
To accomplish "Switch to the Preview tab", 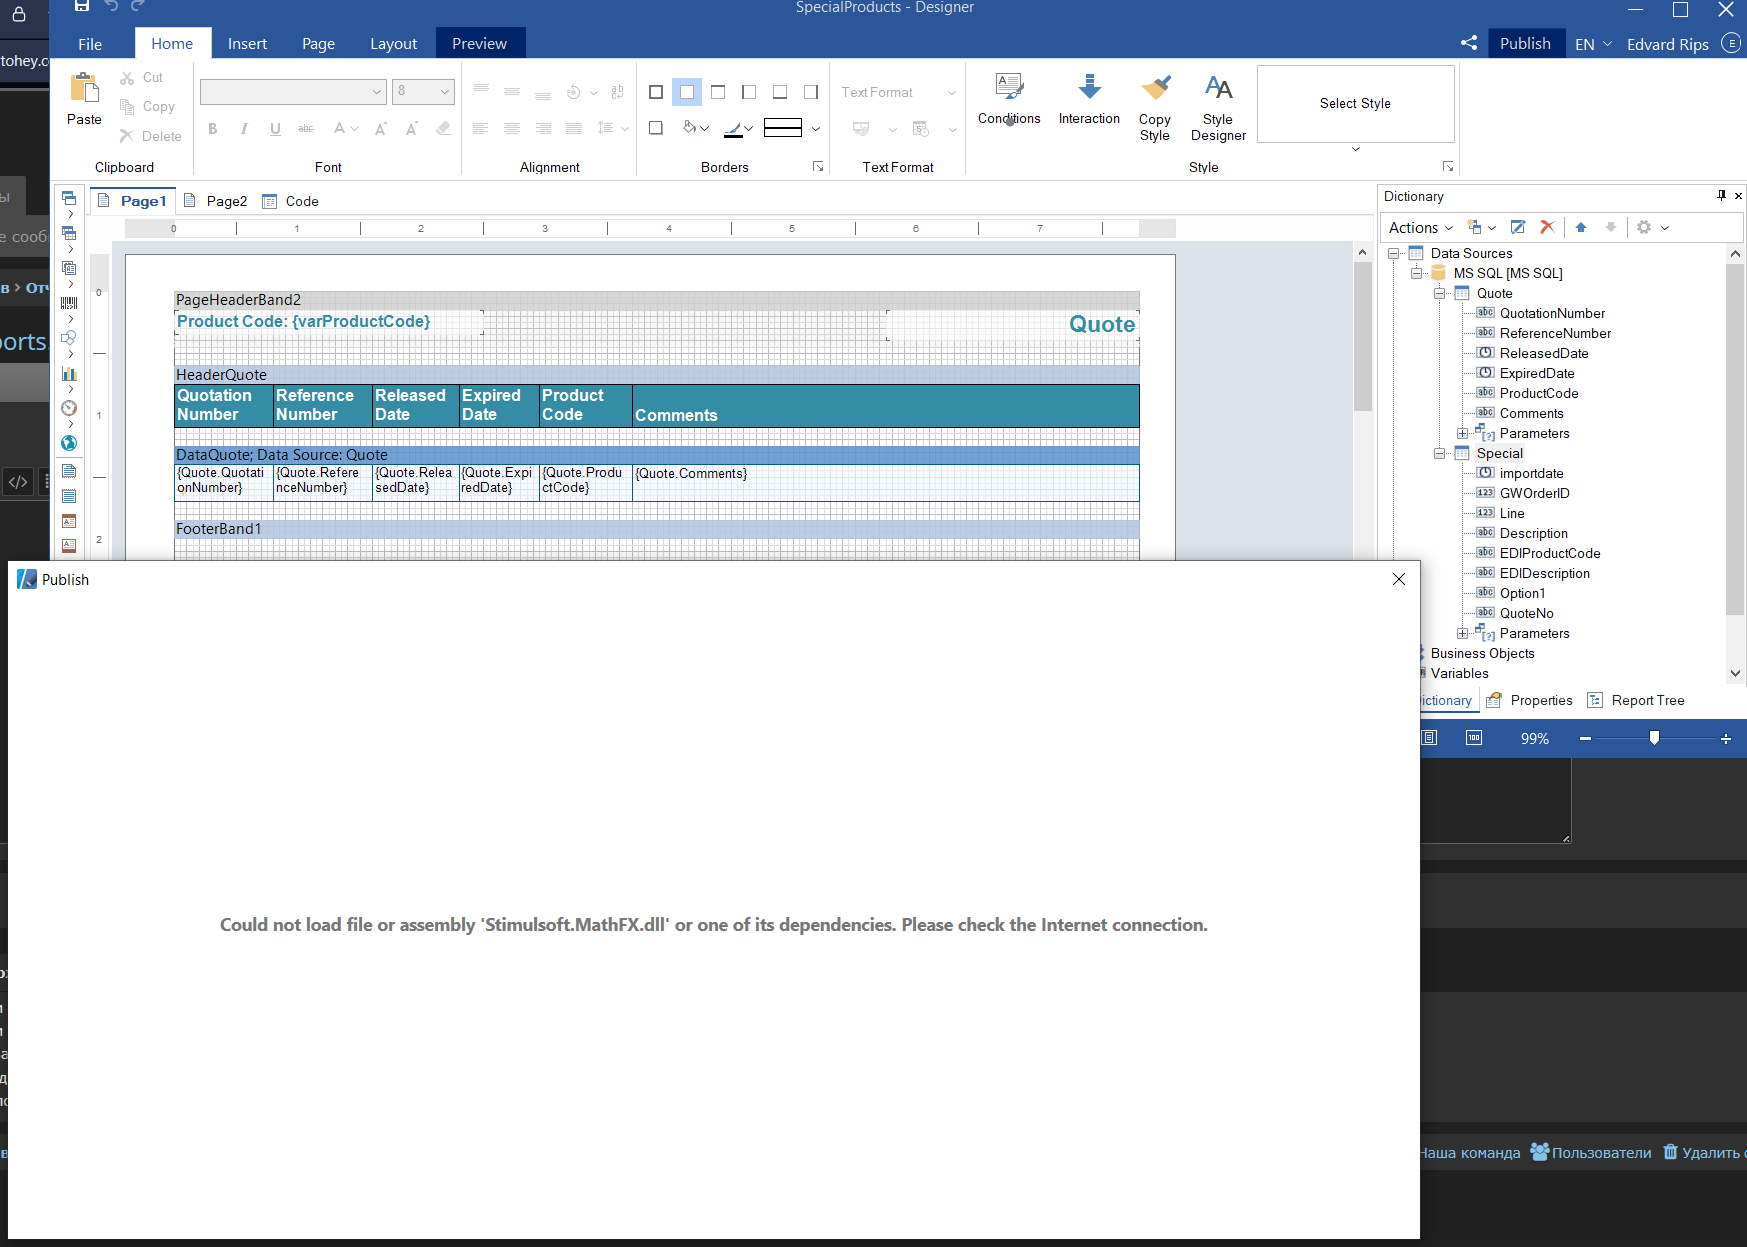I will tap(479, 43).
